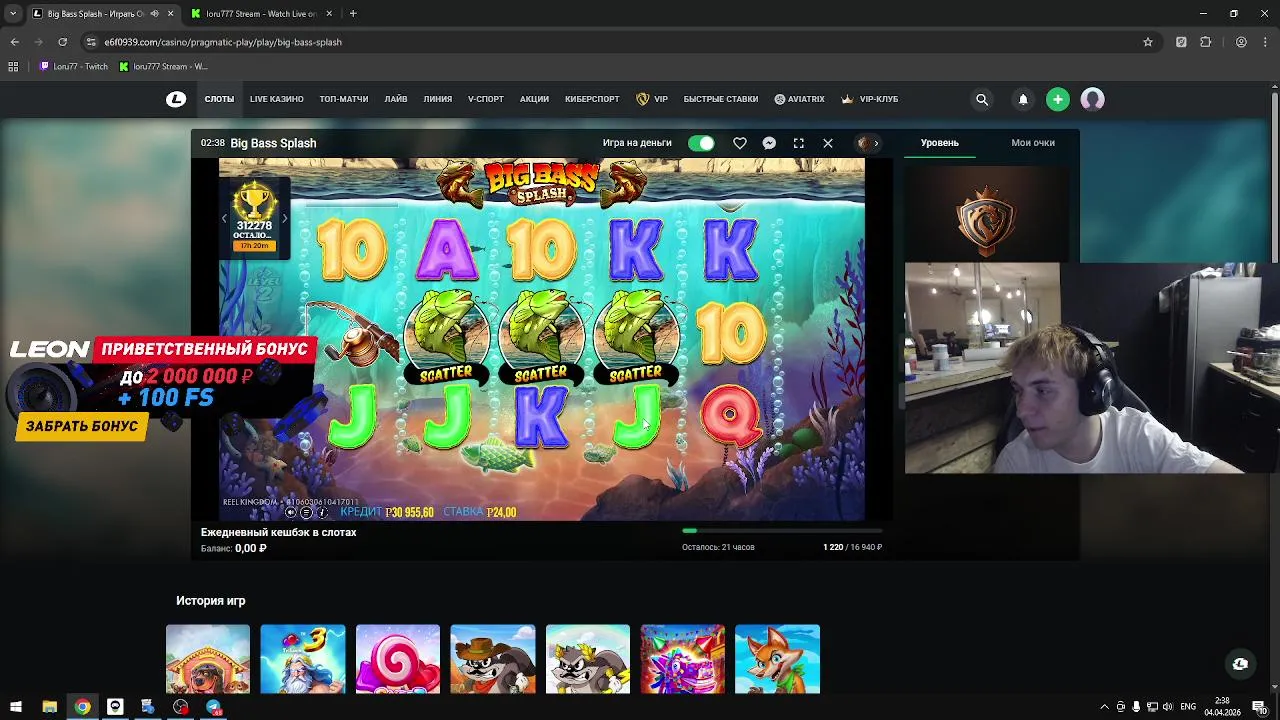This screenshot has height=720, width=1280.
Task: Open the browser extensions puzzle icon
Action: (x=1205, y=42)
